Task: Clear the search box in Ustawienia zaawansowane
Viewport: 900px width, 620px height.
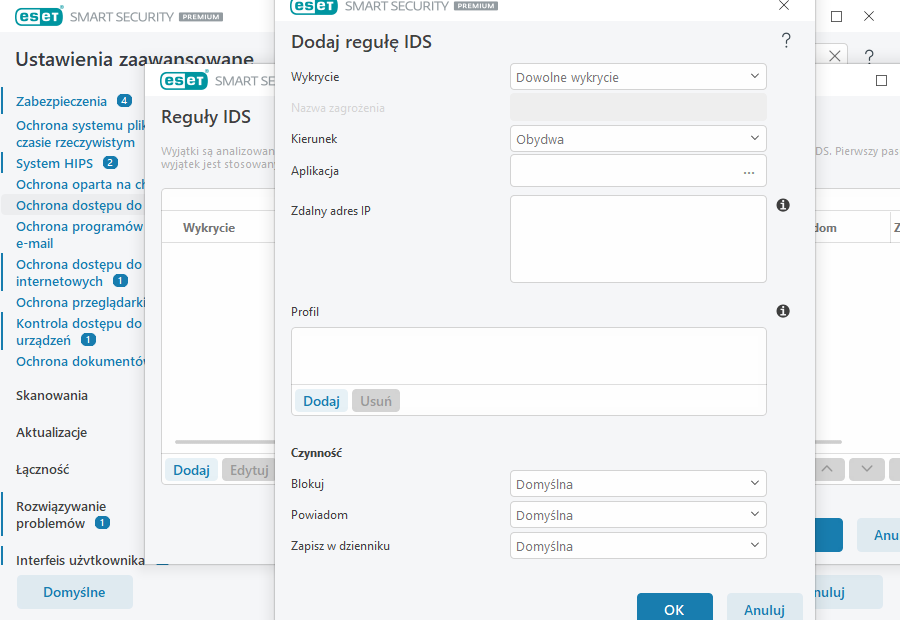Action: [x=835, y=55]
